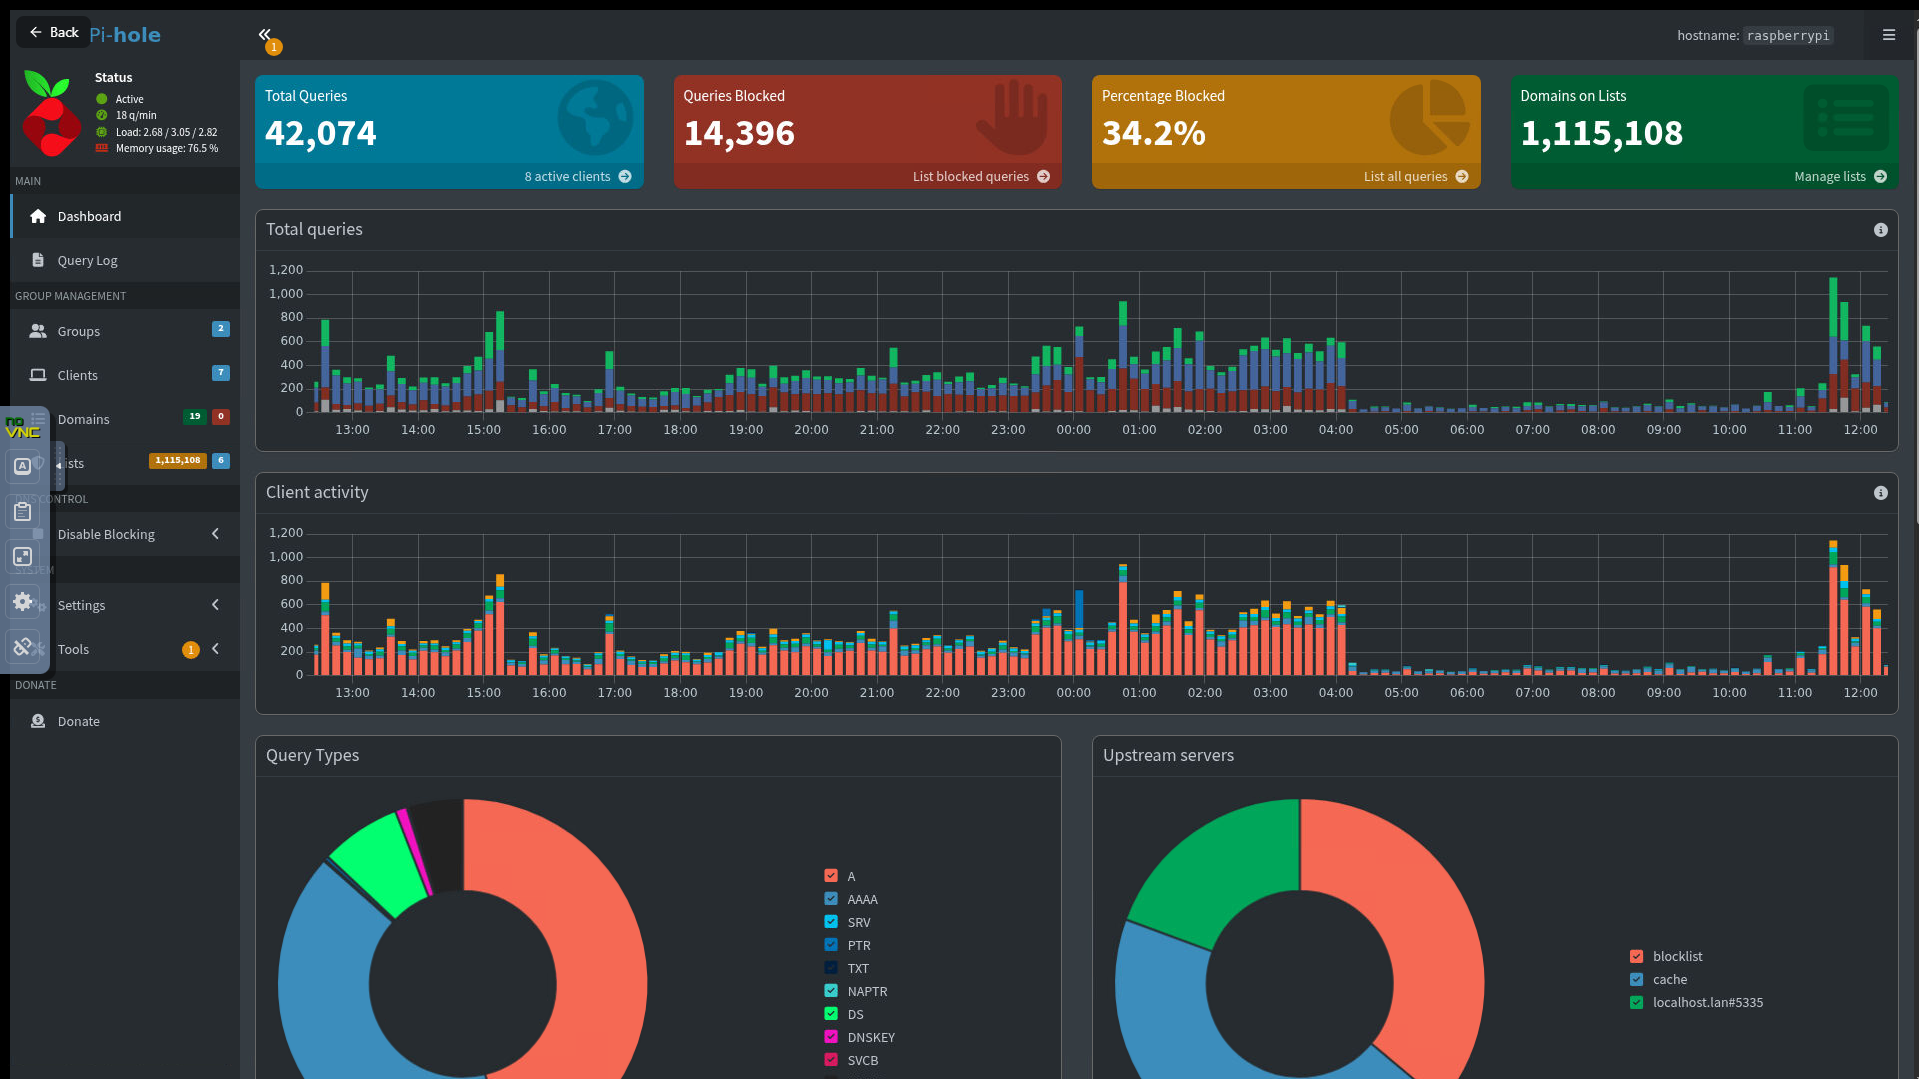Viewport: 1919px width, 1079px height.
Task: Click the Total queries chart info icon
Action: coord(1880,230)
